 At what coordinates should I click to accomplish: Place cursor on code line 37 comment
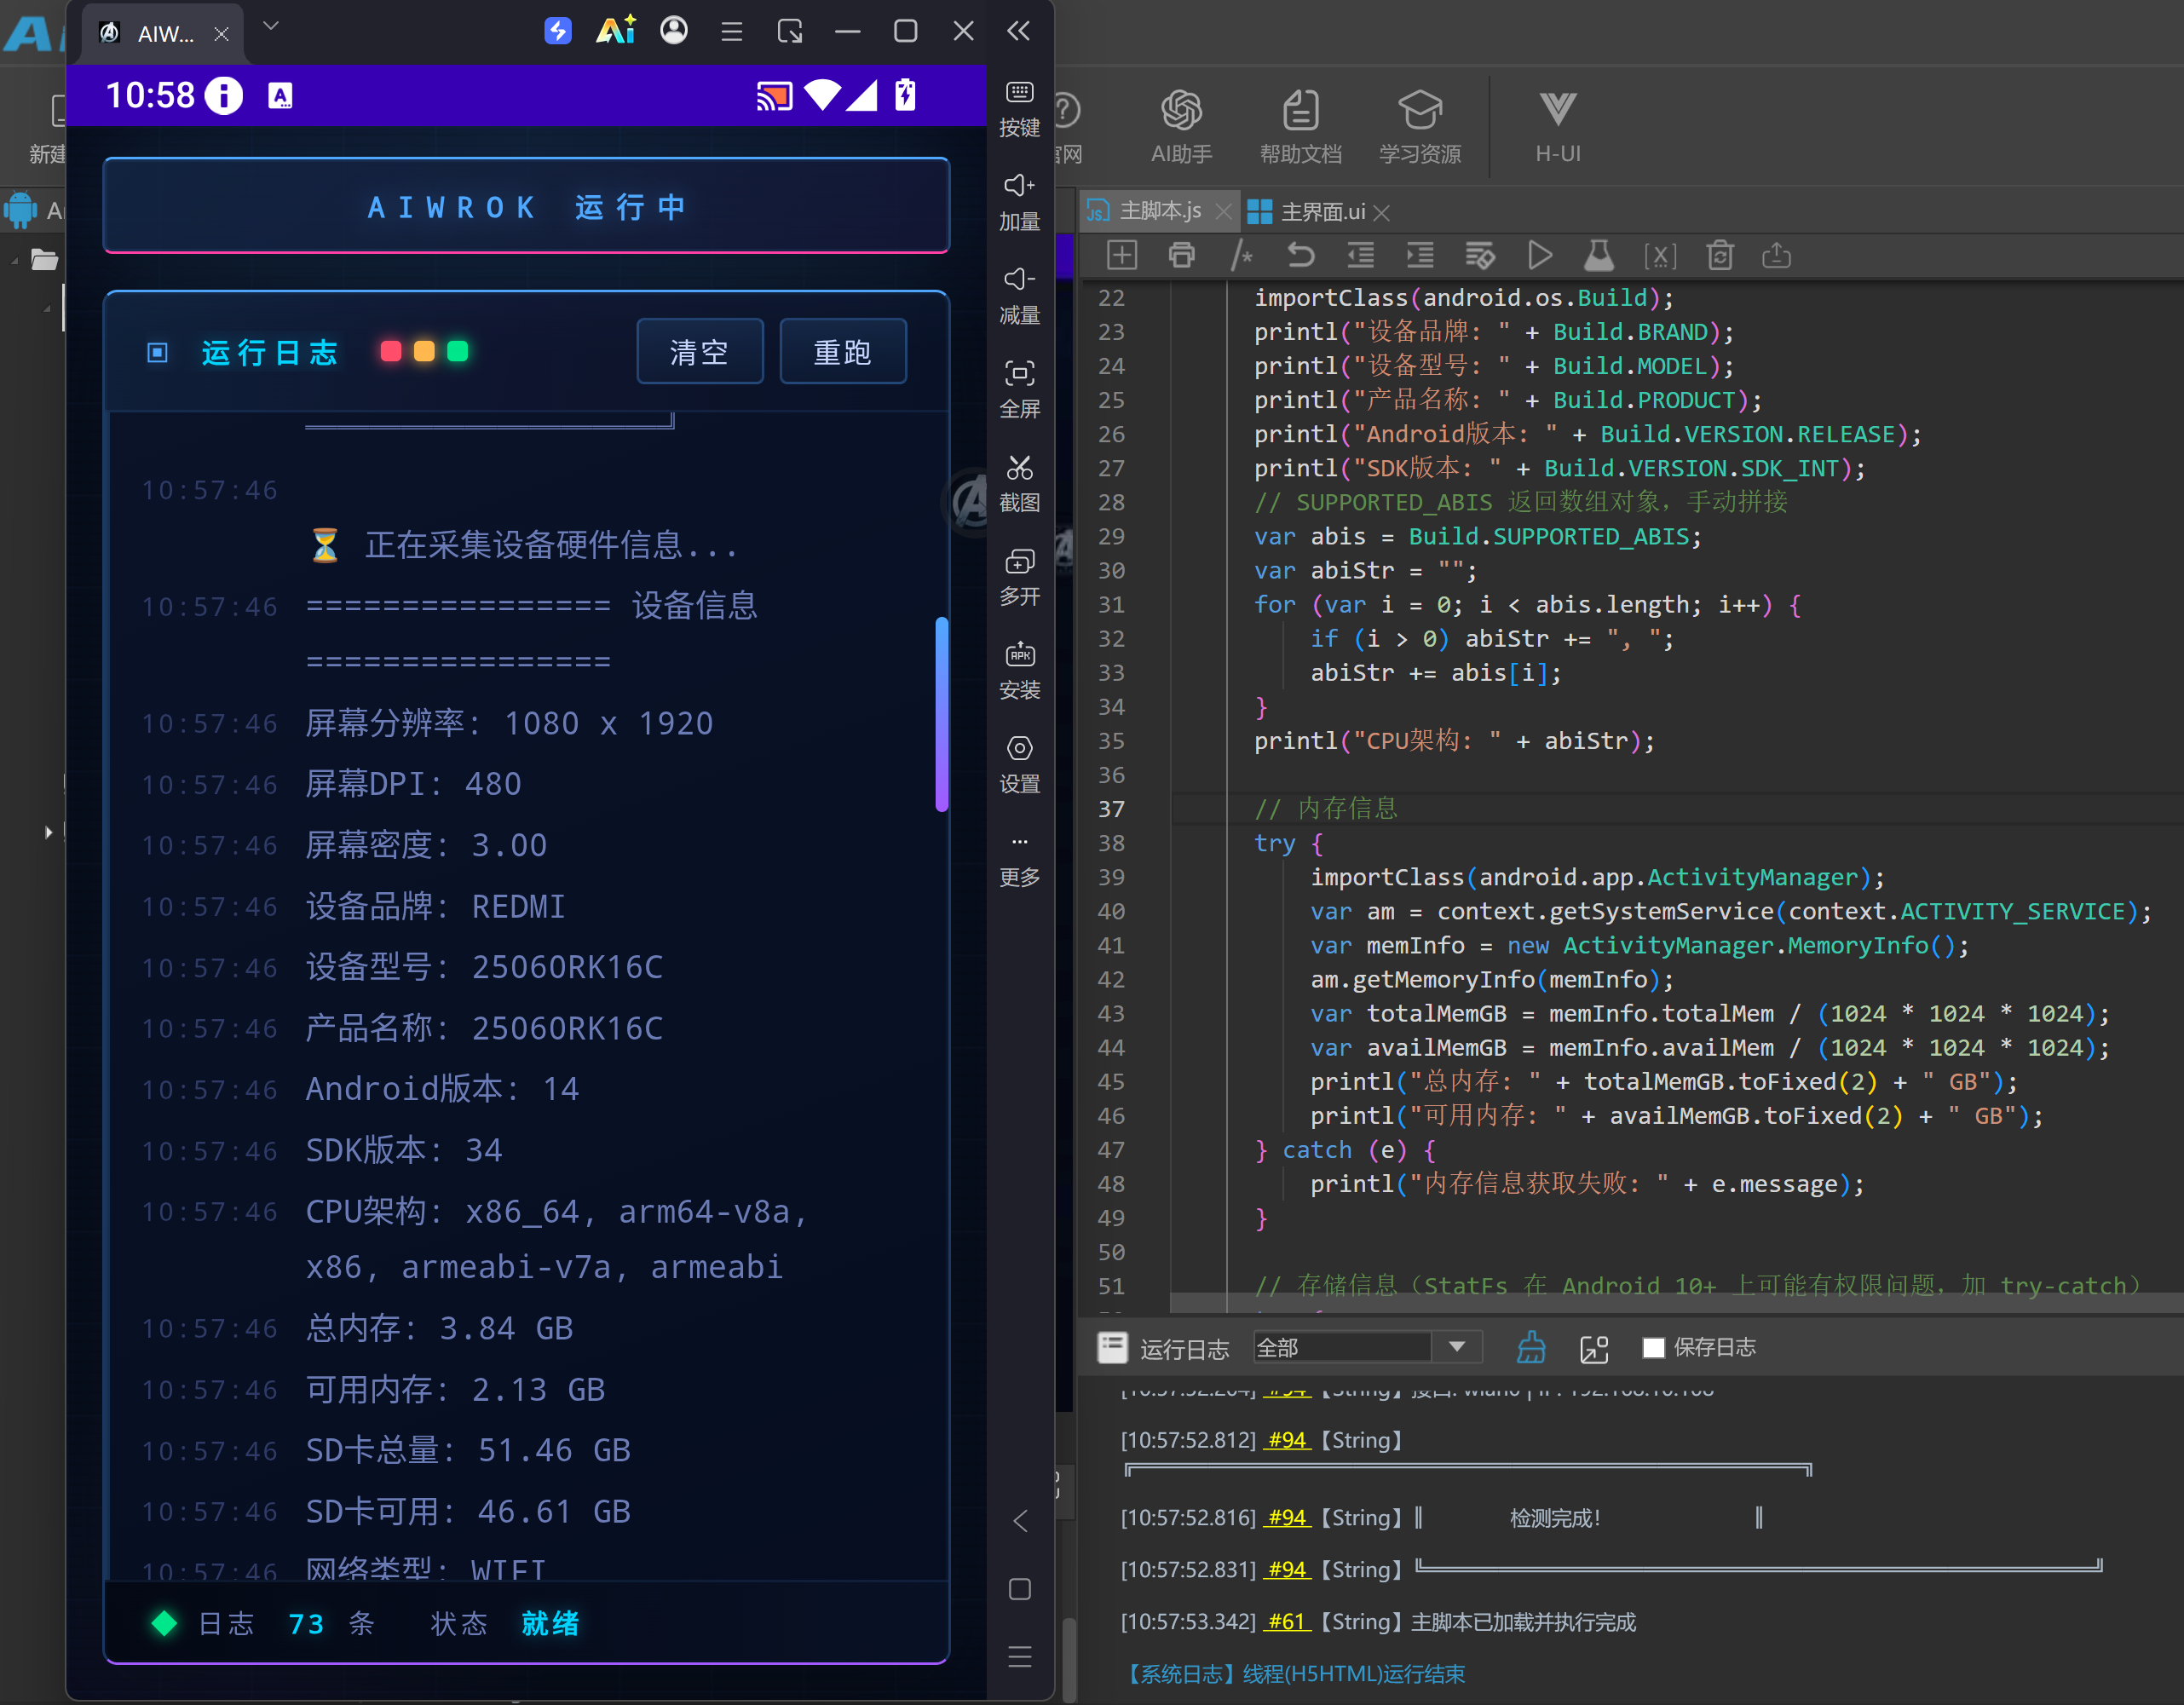[x=1326, y=808]
